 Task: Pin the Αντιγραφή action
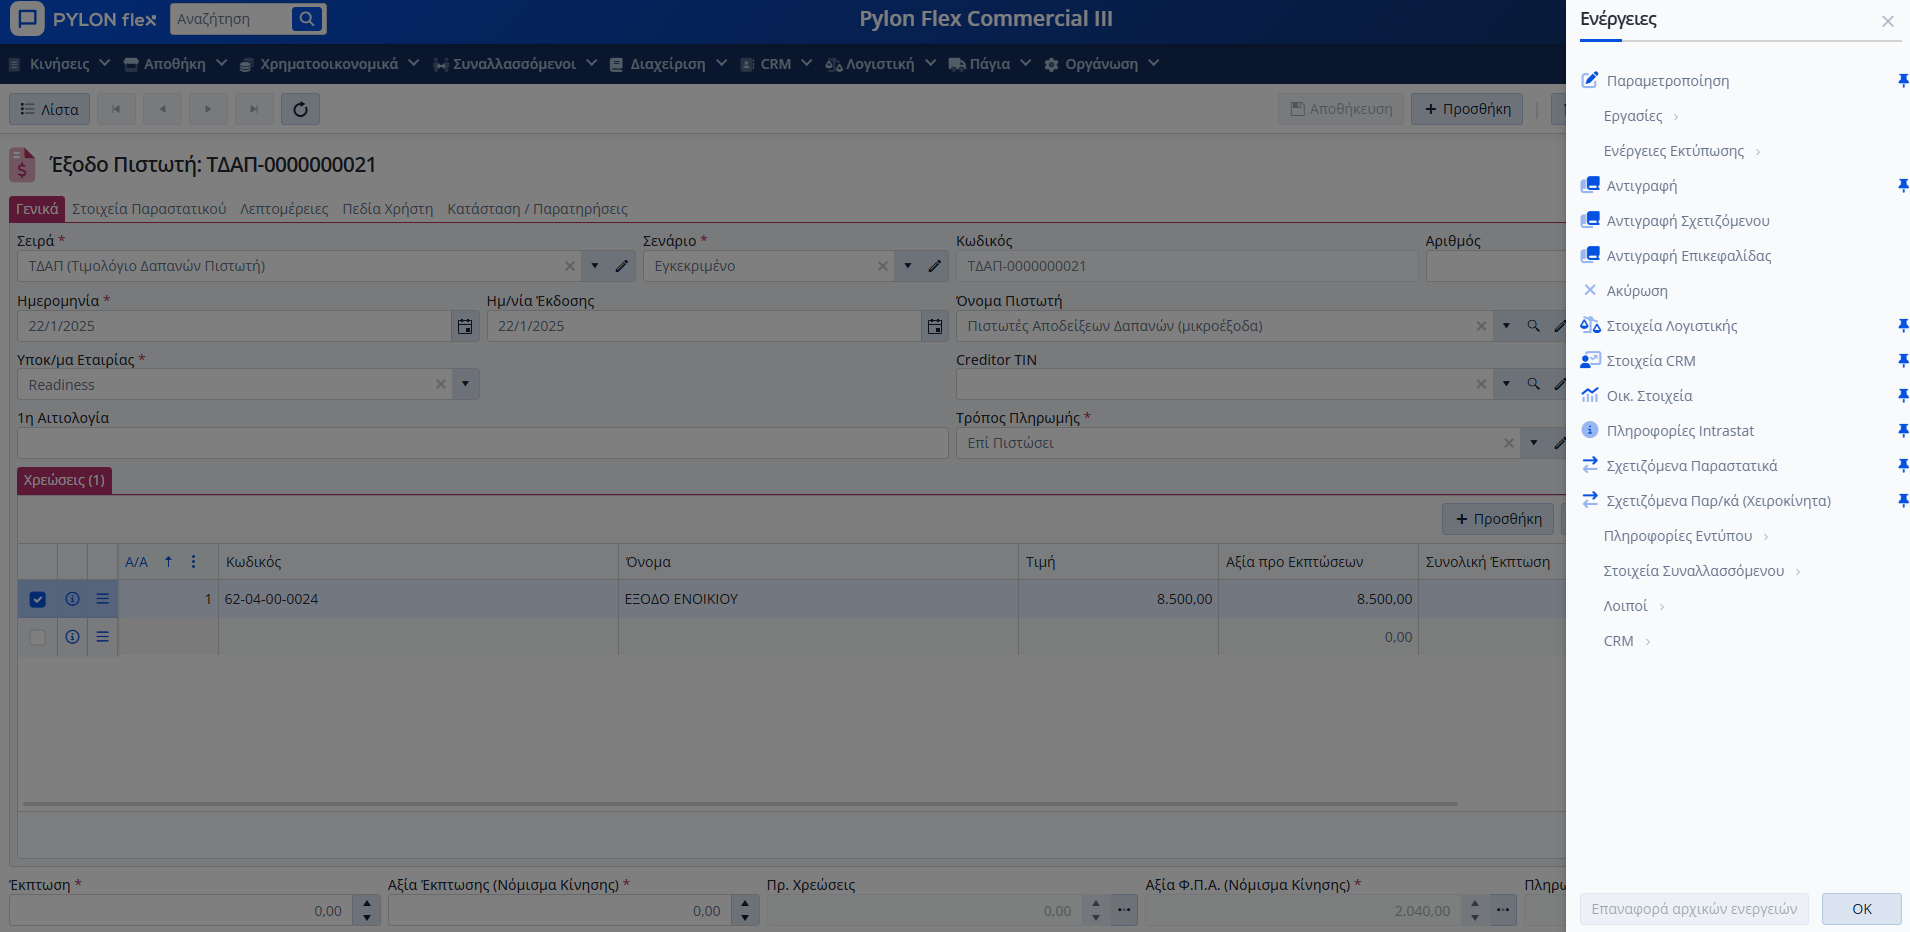coord(1903,186)
